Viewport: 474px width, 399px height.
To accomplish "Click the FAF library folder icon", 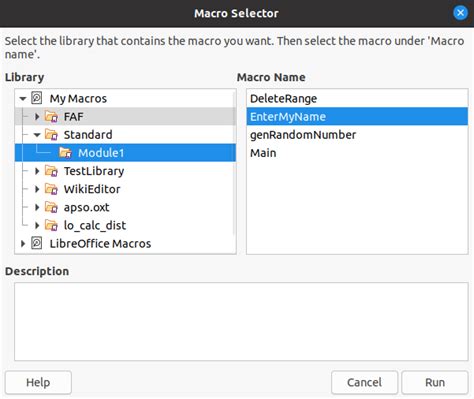I will coord(51,117).
